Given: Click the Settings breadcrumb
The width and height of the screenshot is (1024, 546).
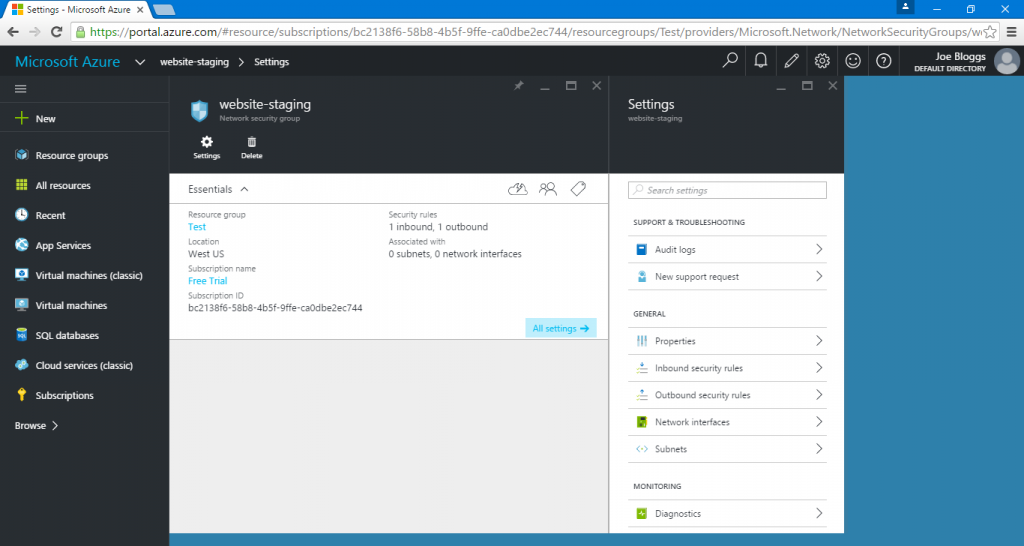Looking at the screenshot, I should click(272, 62).
